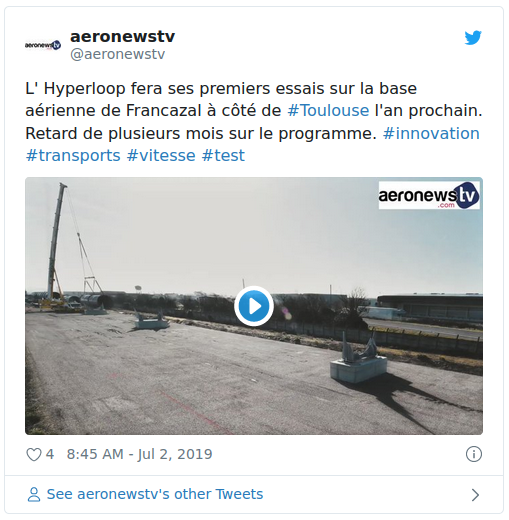The image size is (509, 520).
Task: Like the tweet with heart icon
Action: click(34, 454)
